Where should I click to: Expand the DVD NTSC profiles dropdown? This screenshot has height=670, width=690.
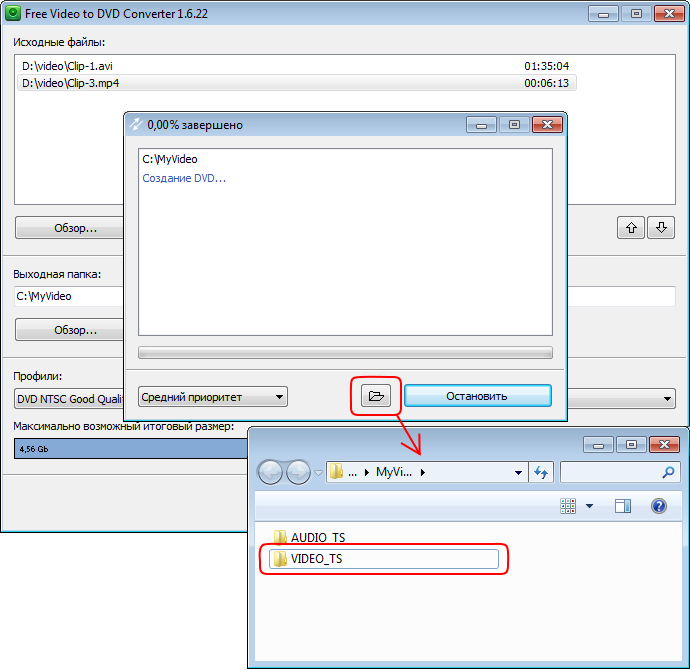coord(667,399)
